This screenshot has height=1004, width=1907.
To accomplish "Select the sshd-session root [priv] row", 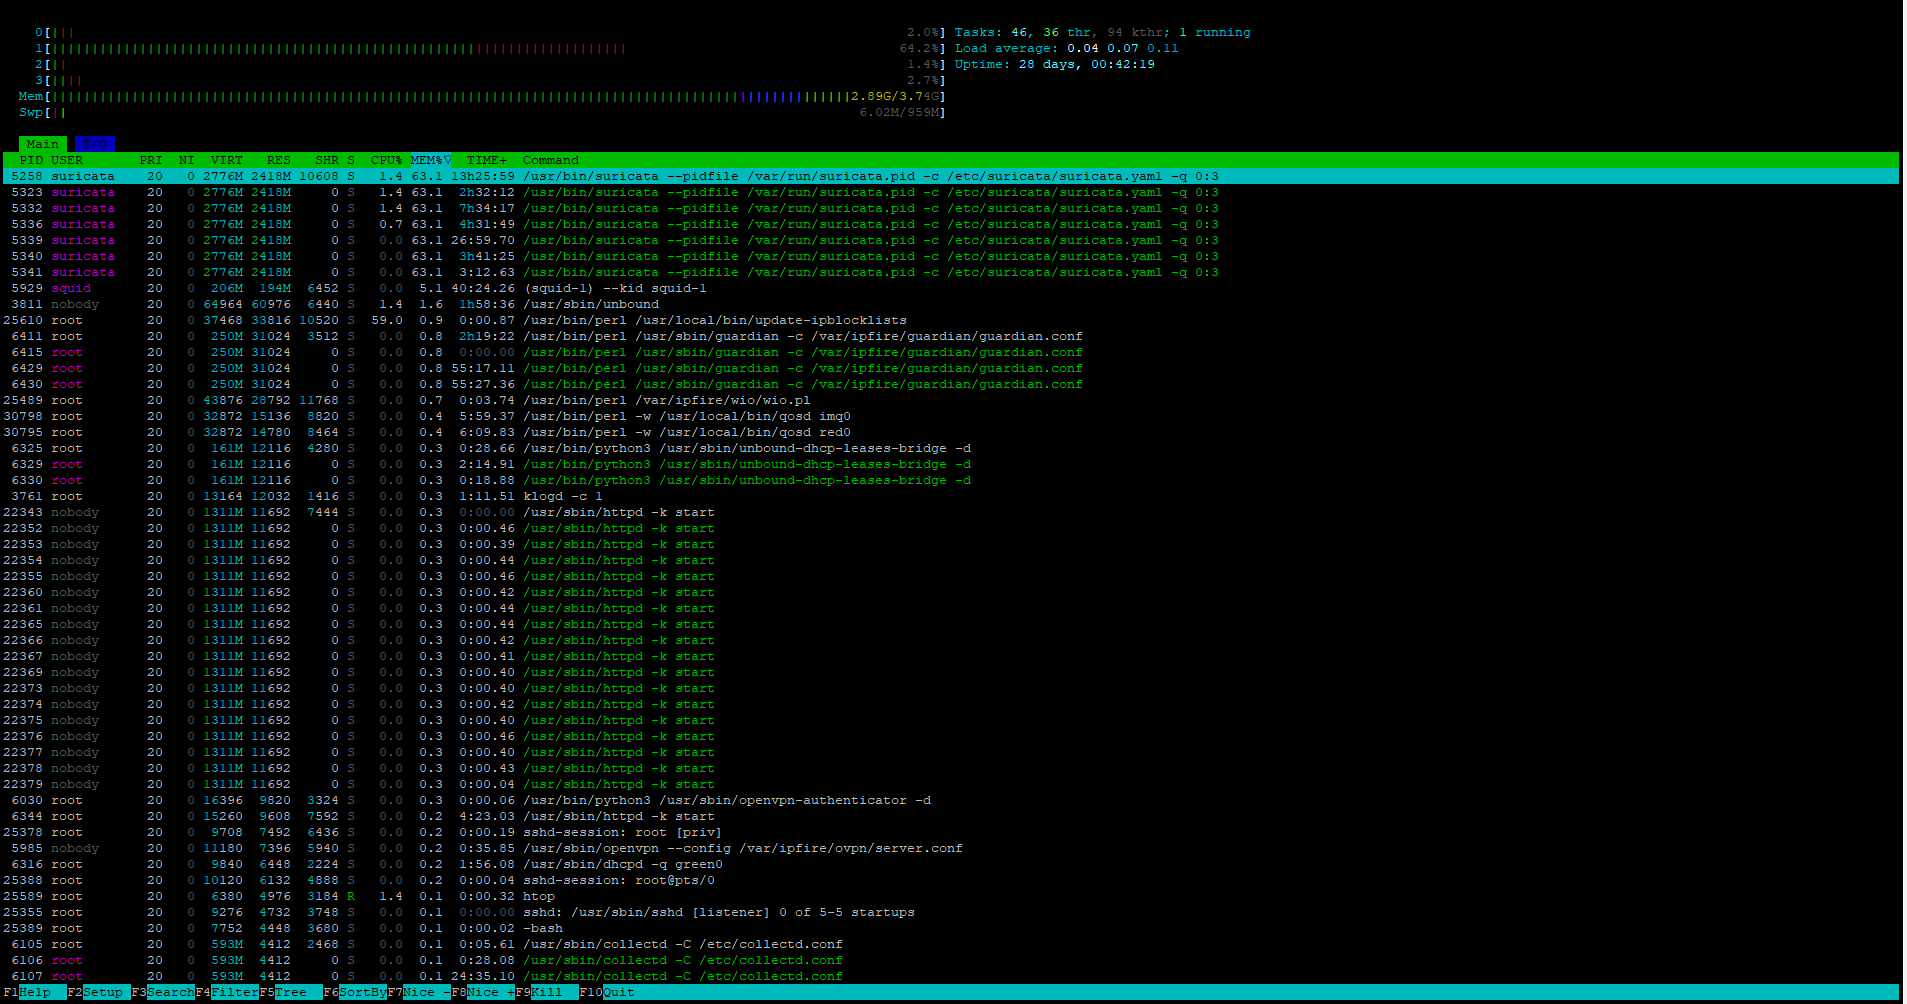I will pos(951,832).
